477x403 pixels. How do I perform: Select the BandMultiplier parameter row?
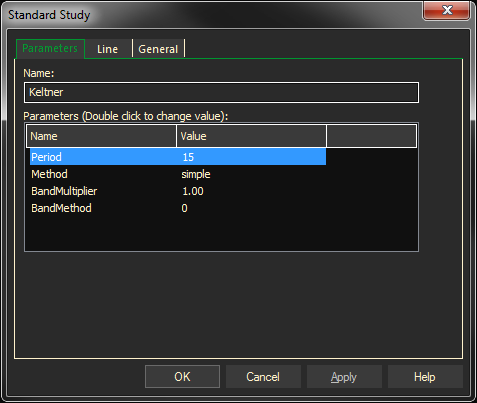(x=178, y=191)
